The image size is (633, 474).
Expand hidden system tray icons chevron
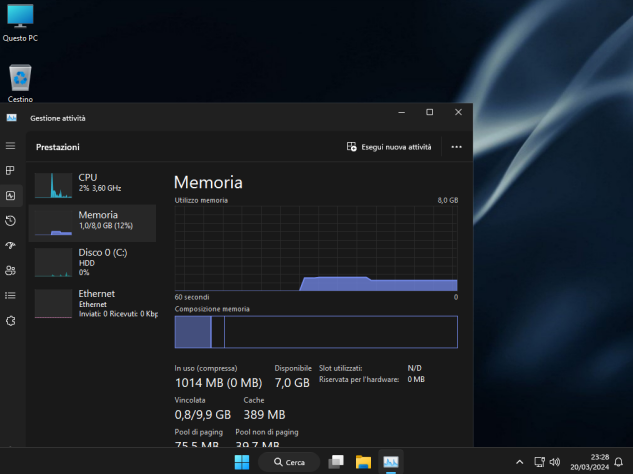point(520,462)
